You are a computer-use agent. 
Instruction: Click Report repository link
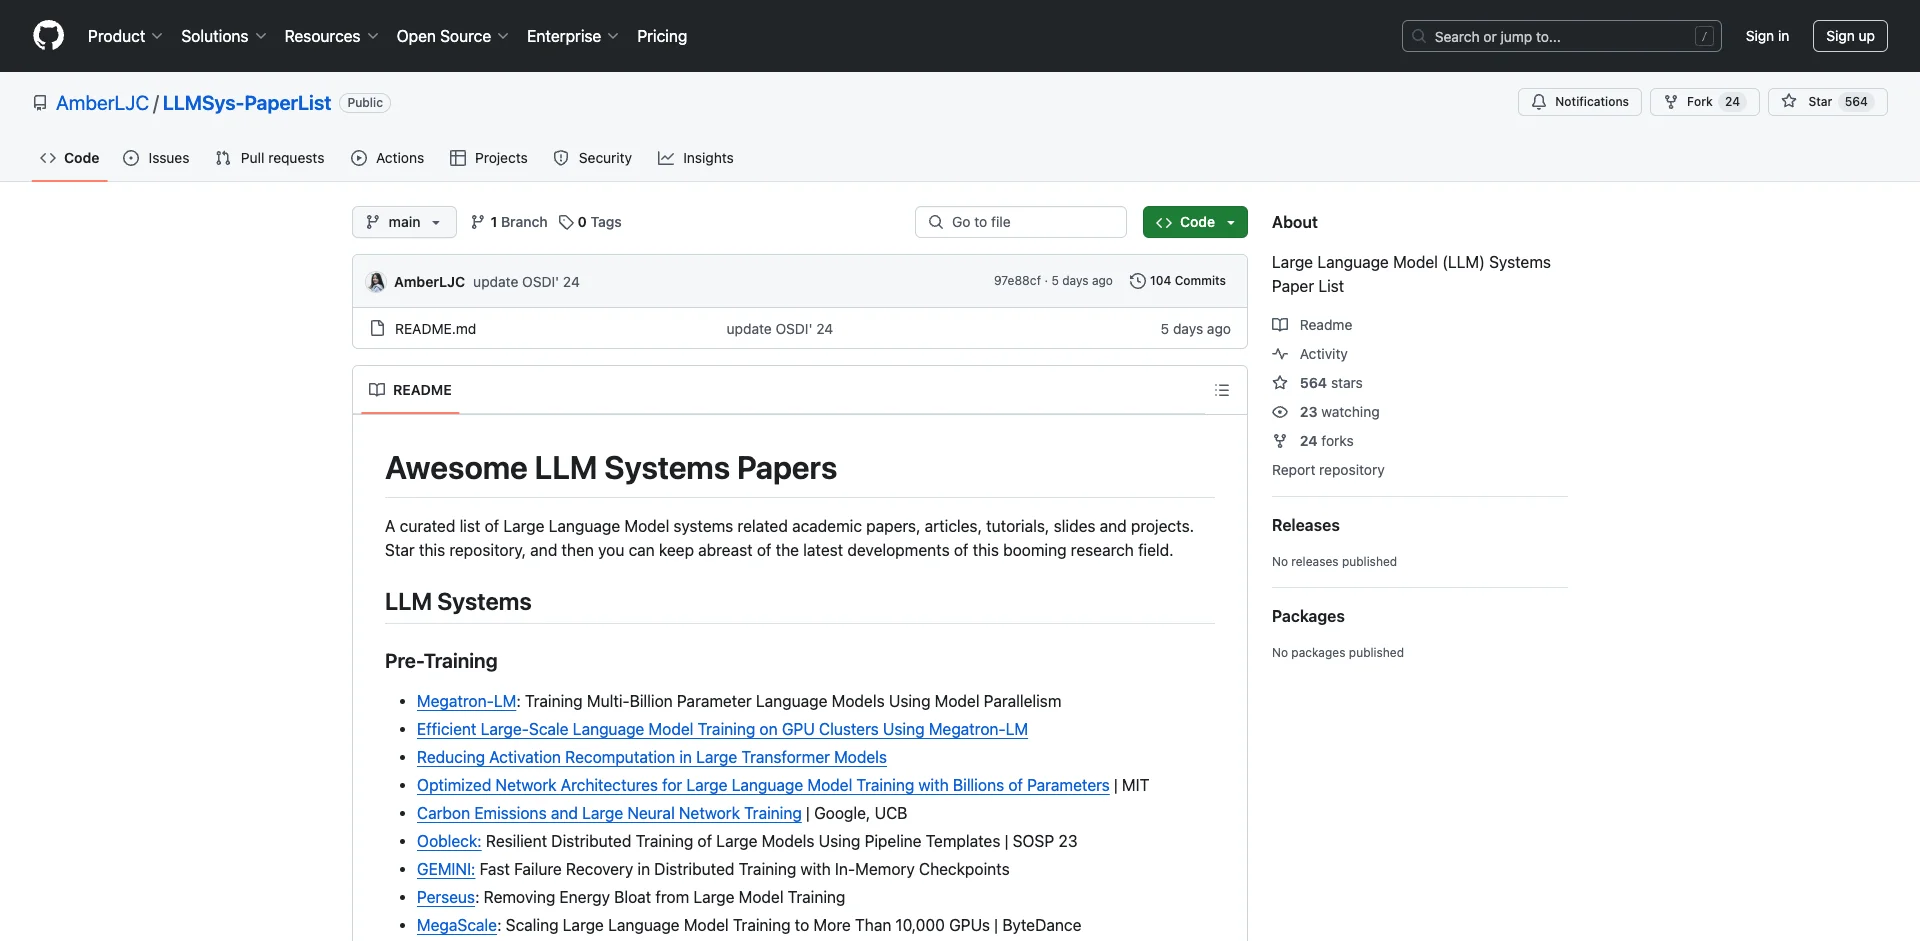1328,470
